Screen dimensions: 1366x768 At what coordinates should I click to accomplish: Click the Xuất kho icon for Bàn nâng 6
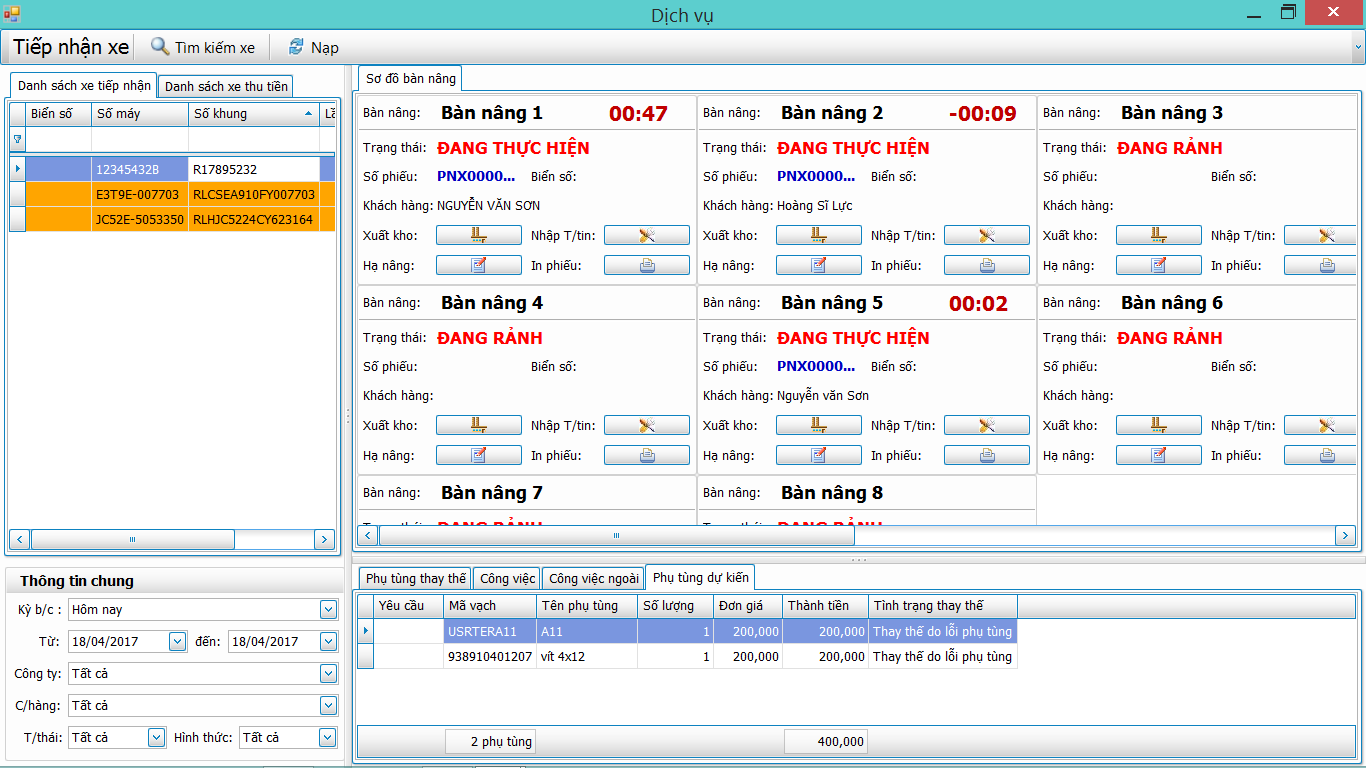(x=1159, y=426)
